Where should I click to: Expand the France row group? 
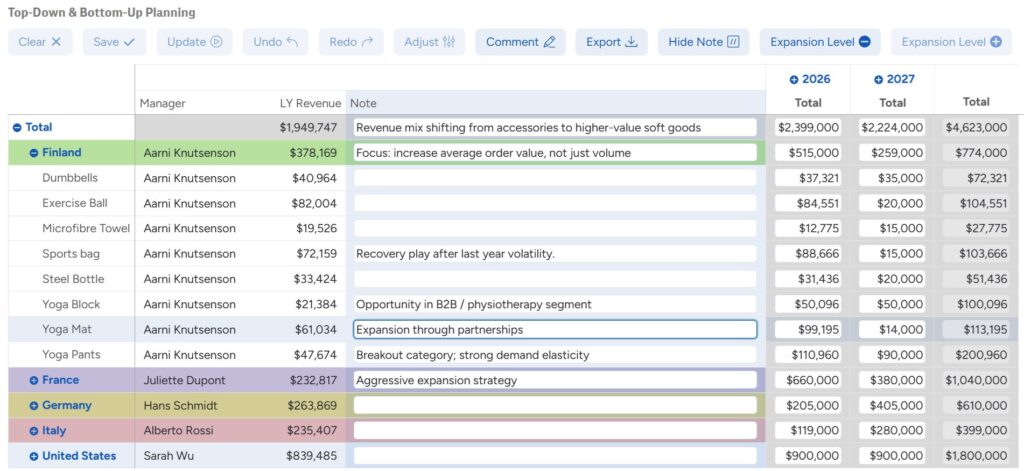click(x=34, y=380)
